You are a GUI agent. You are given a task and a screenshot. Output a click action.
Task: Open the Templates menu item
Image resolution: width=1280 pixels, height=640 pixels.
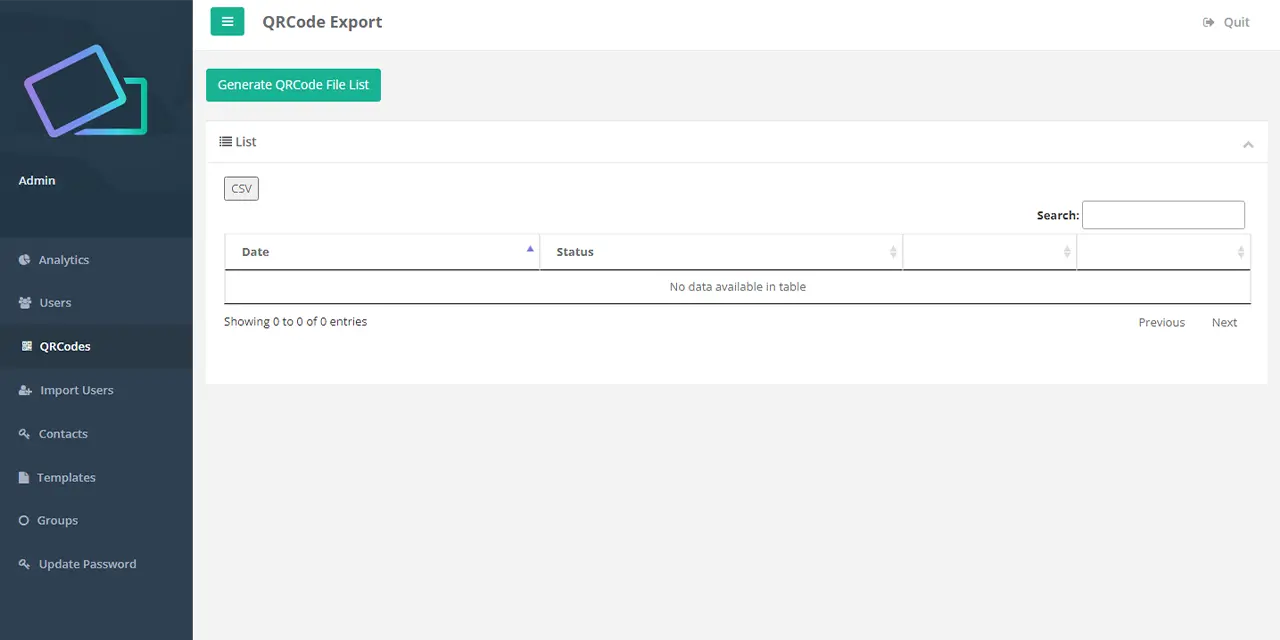pos(66,478)
